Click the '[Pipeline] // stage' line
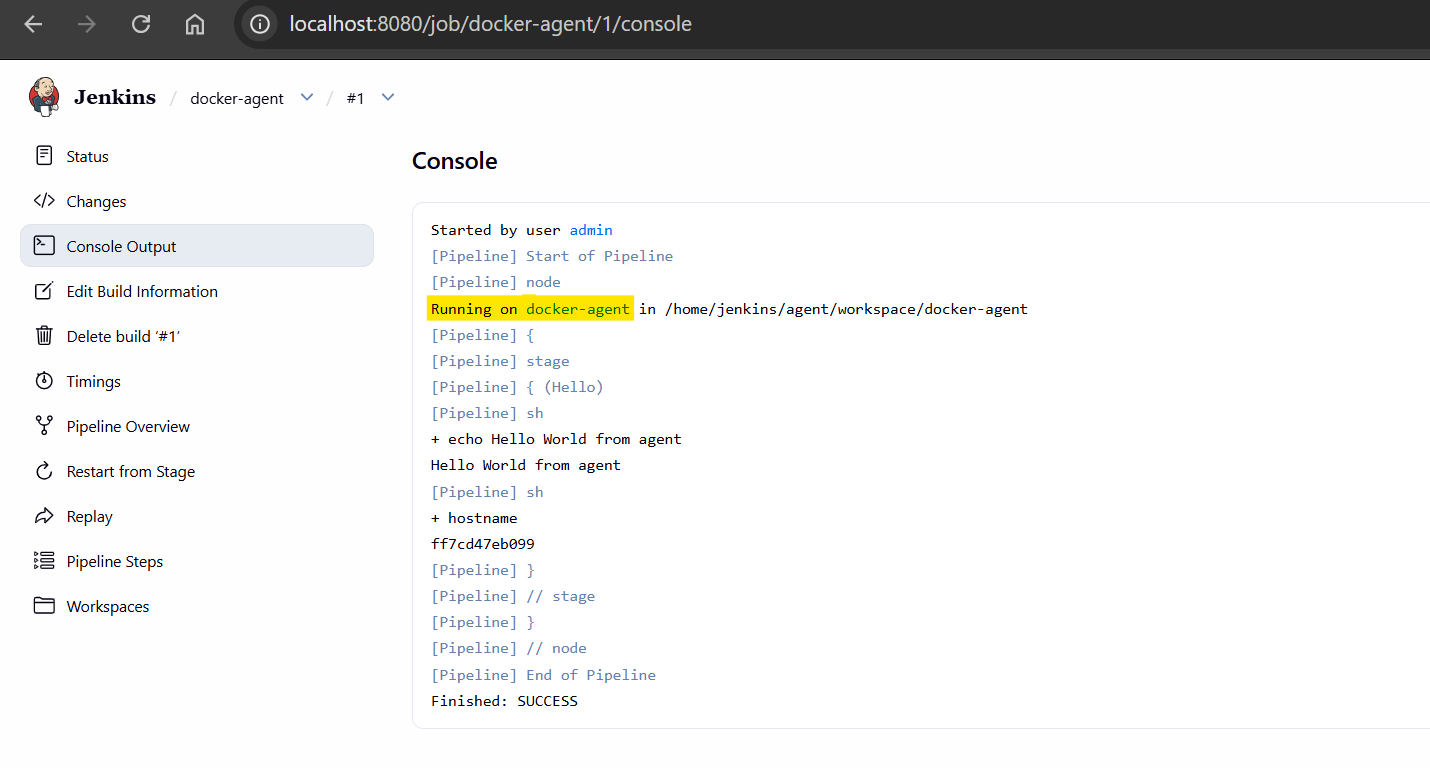The height and width of the screenshot is (768, 1430). click(x=513, y=596)
